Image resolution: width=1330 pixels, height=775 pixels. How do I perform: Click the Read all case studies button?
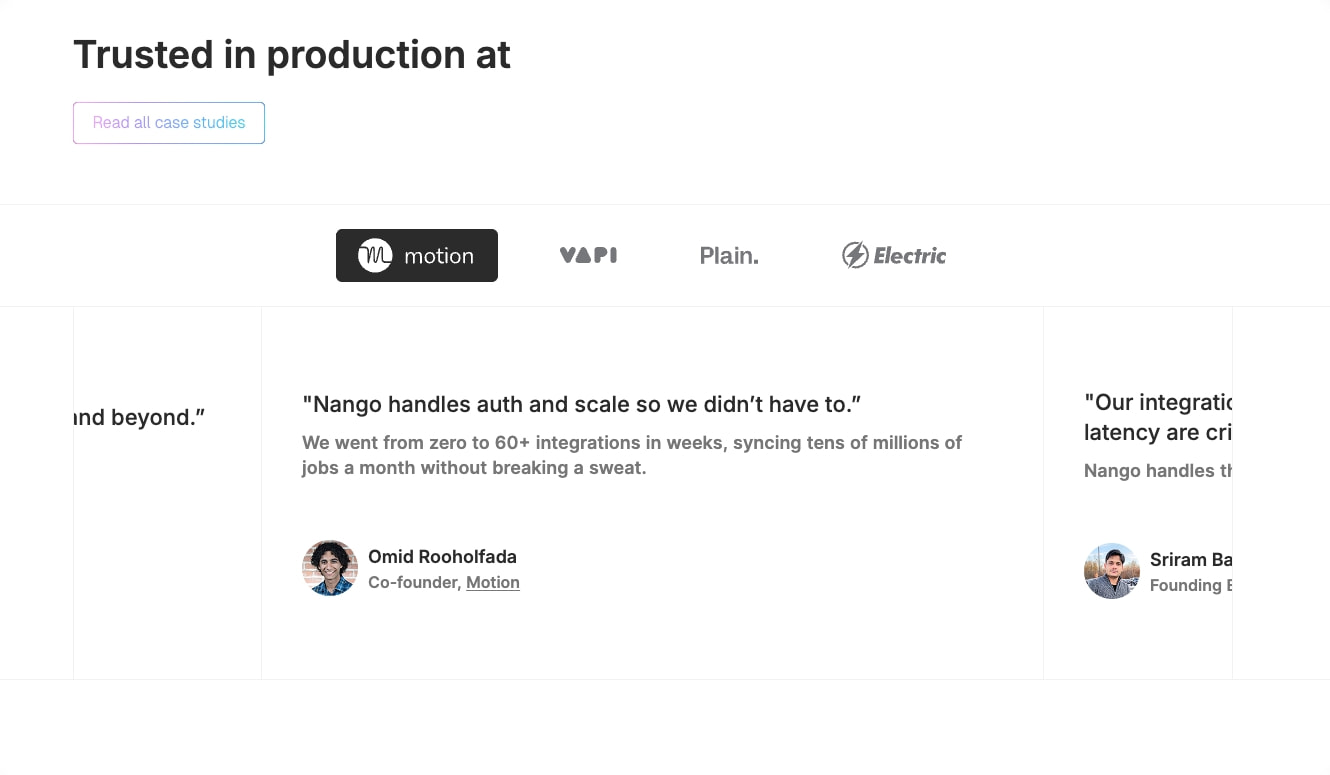coord(169,123)
